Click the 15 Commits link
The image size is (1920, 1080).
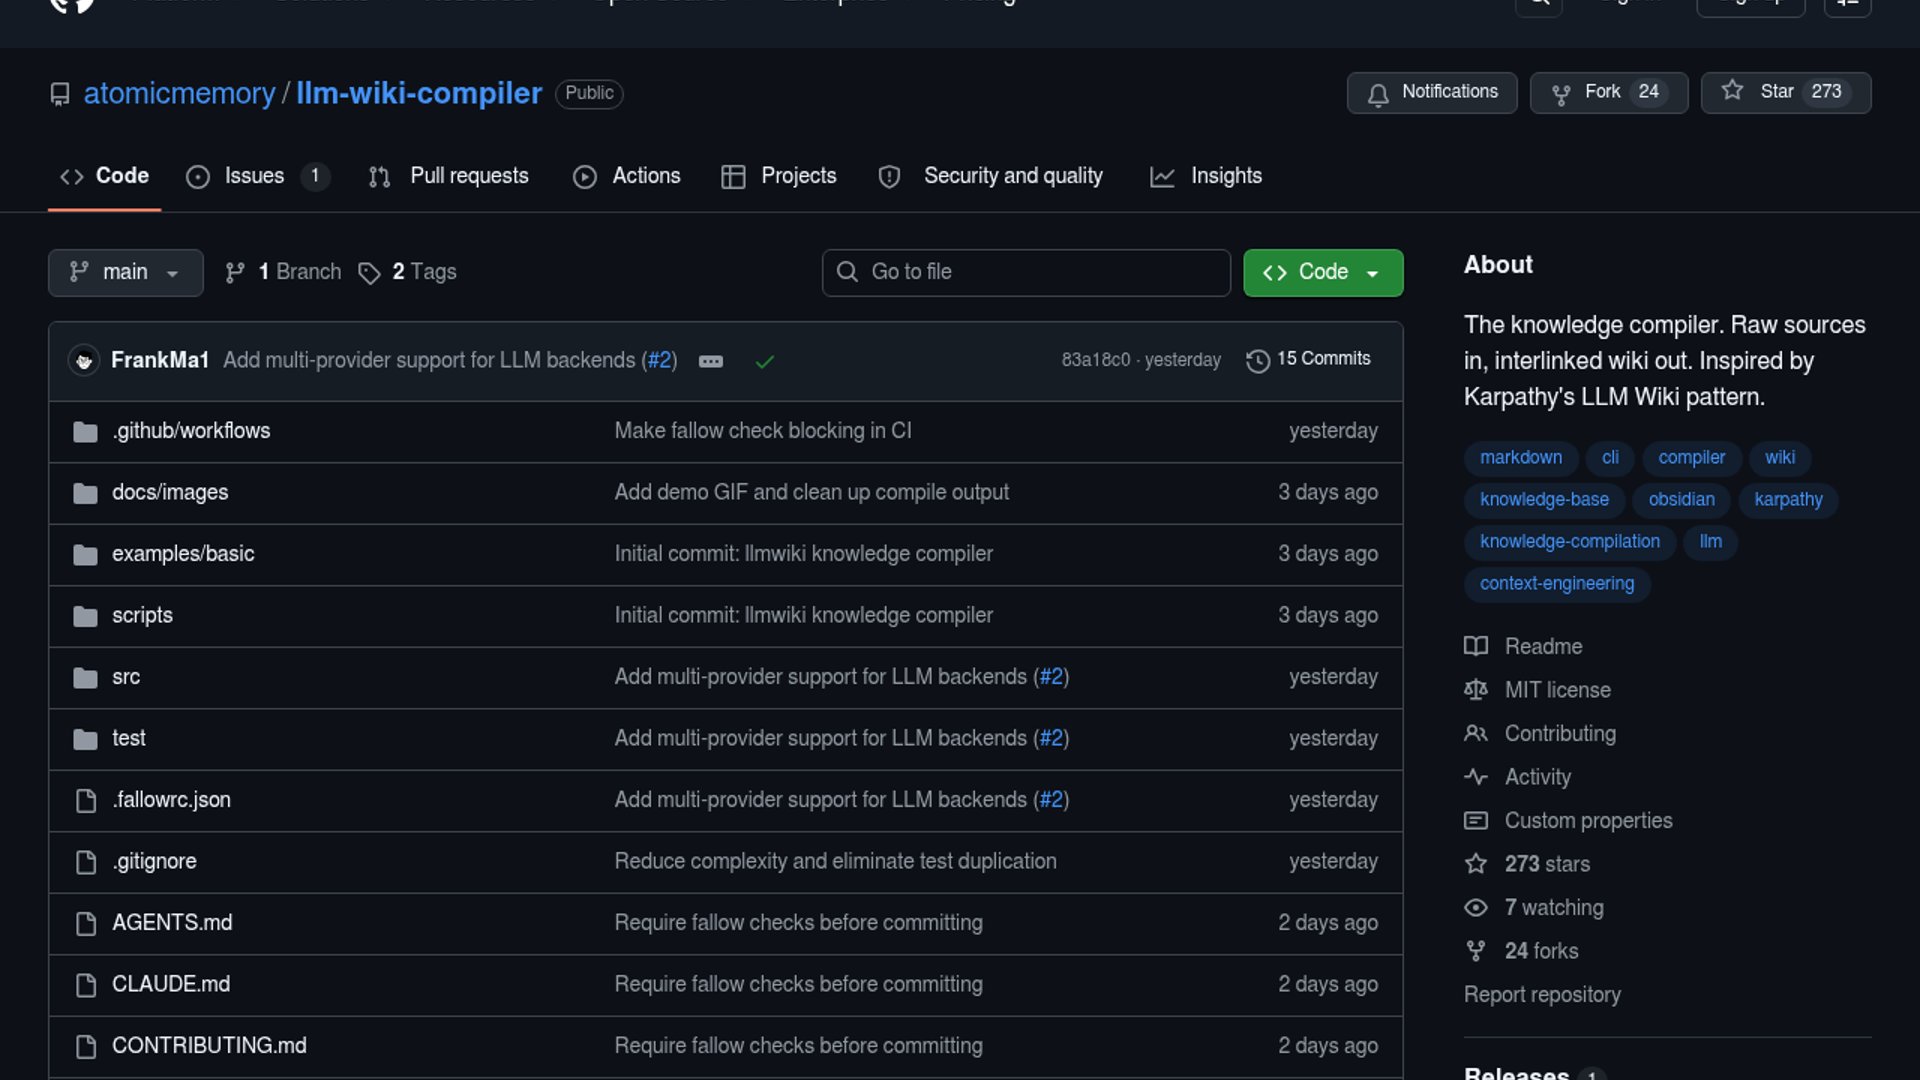1322,359
